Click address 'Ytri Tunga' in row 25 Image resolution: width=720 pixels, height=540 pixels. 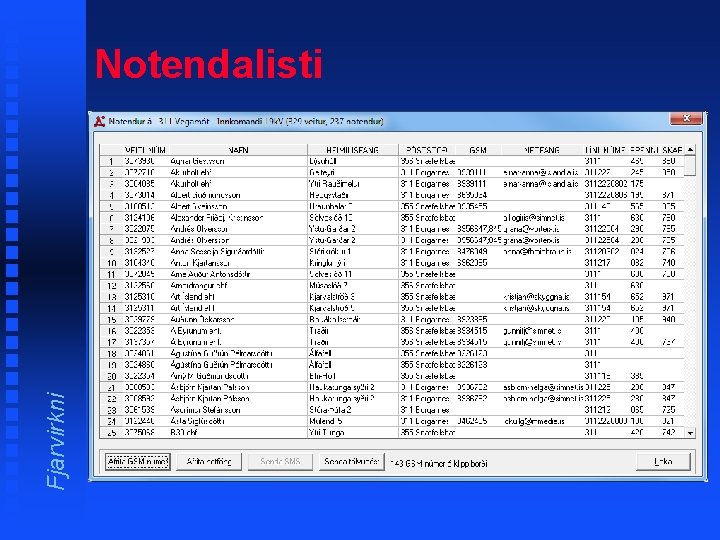pyautogui.click(x=326, y=433)
